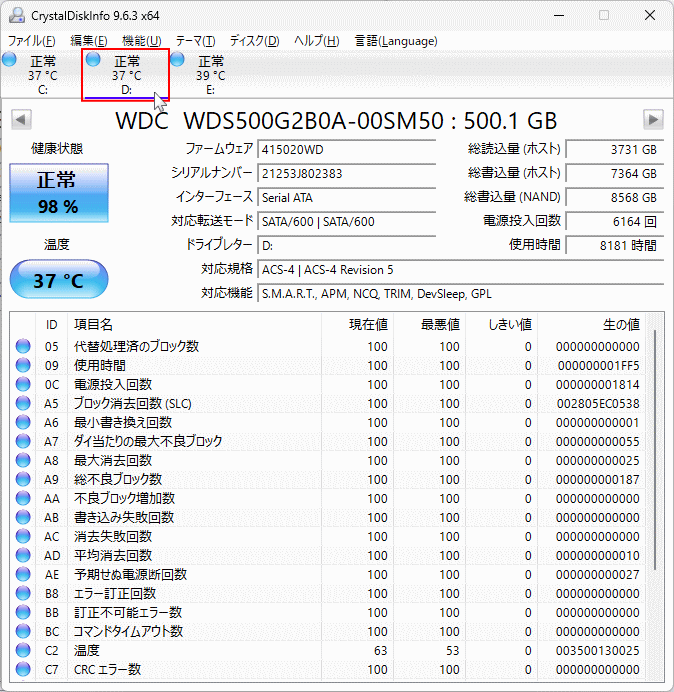Click status orb for ID BC row
The image size is (674, 692).
coord(23,632)
